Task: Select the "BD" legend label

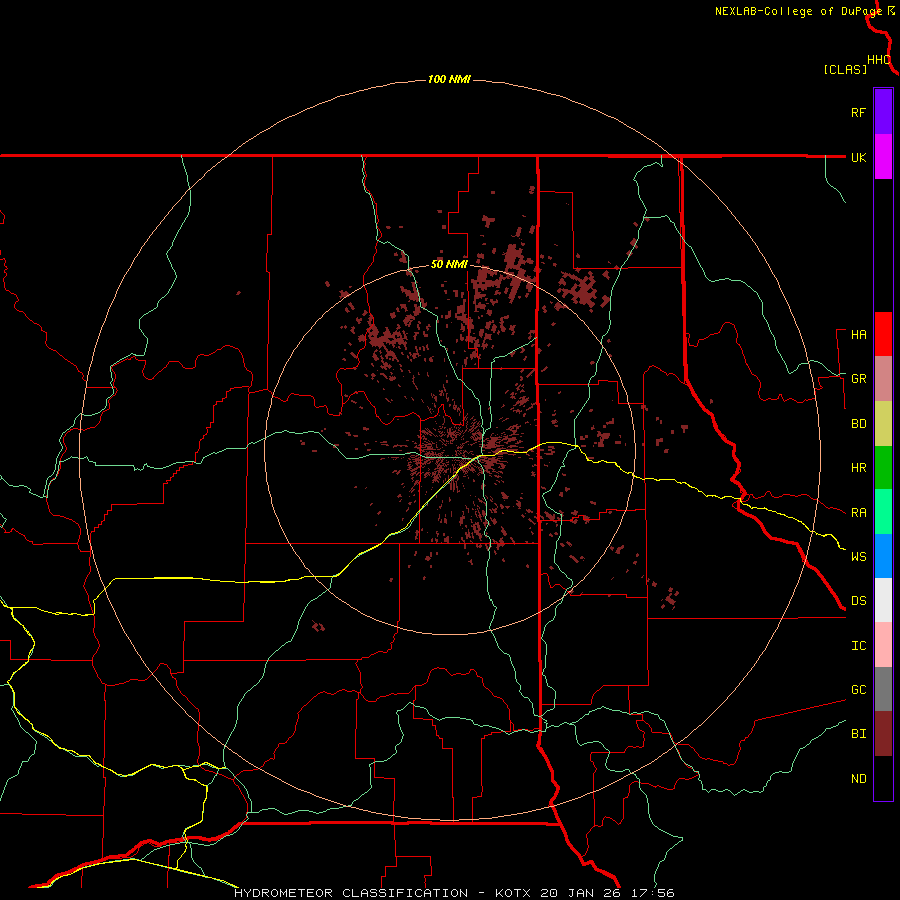Action: [x=858, y=424]
